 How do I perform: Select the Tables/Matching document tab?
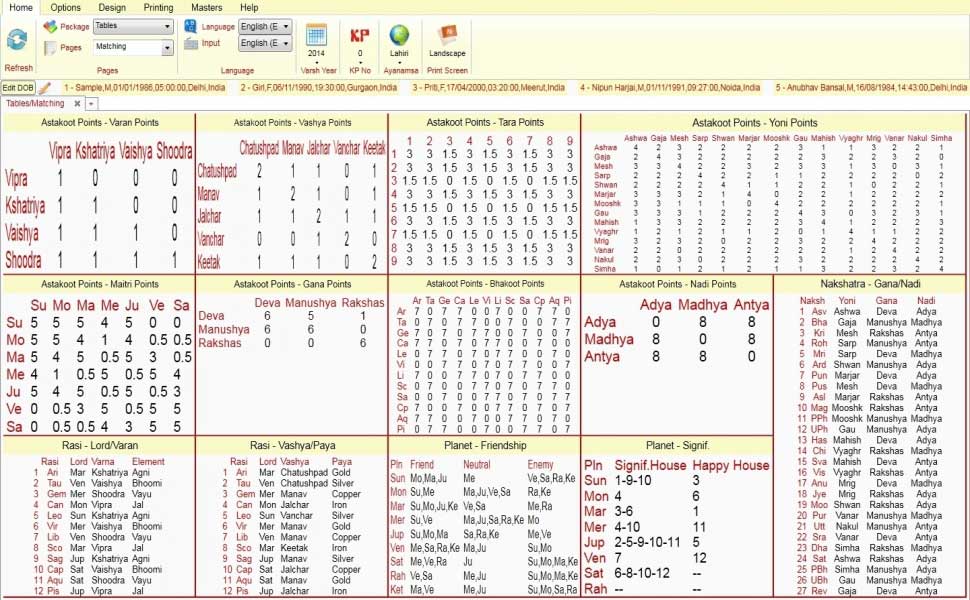coord(35,103)
